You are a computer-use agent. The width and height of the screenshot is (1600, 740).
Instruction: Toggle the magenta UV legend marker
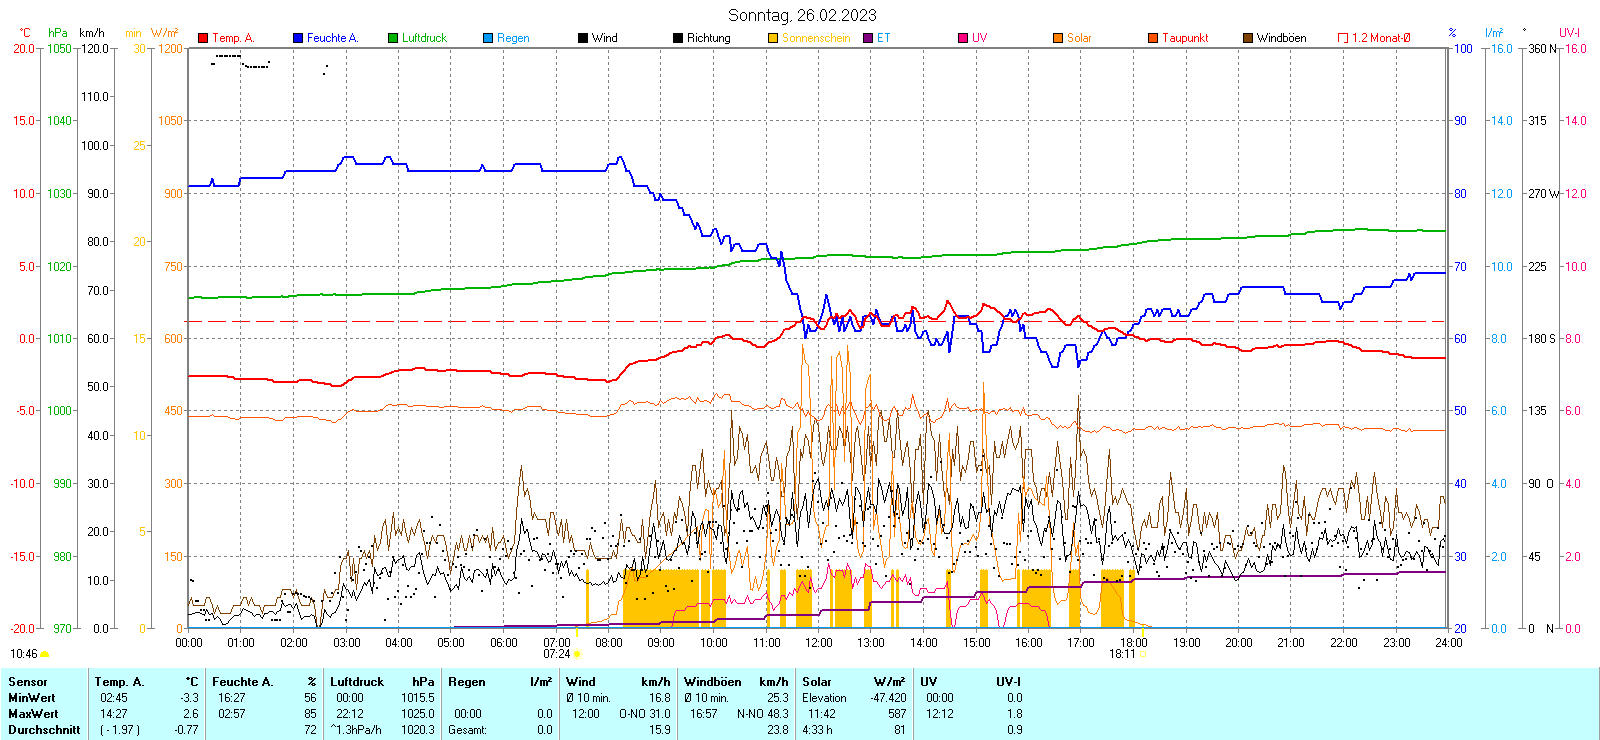tap(963, 38)
